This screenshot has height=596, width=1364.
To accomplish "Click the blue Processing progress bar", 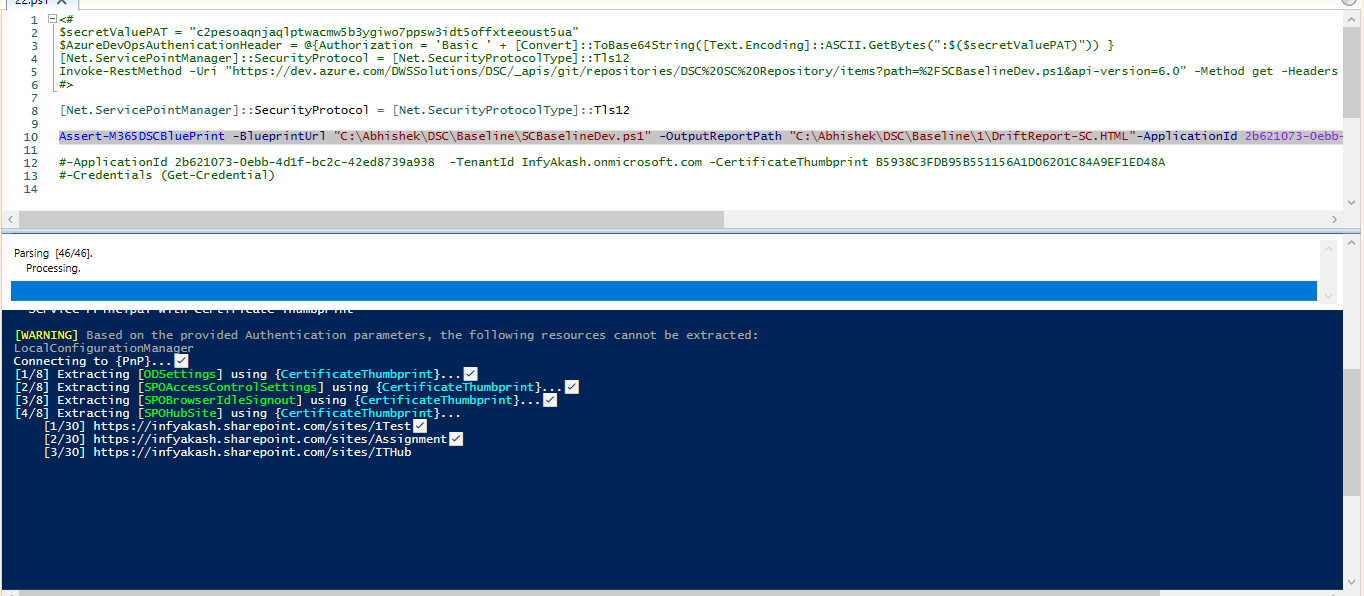I will (x=660, y=289).
